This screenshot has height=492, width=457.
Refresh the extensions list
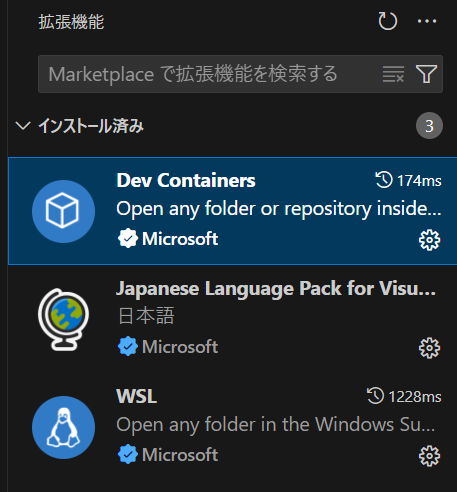(x=388, y=21)
